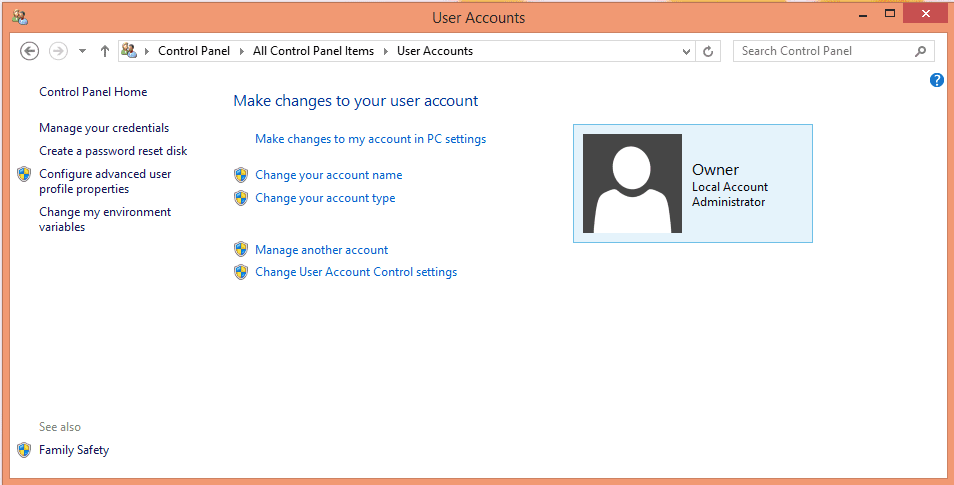The width and height of the screenshot is (954, 485).
Task: Refresh the User Accounts page
Action: tap(708, 52)
